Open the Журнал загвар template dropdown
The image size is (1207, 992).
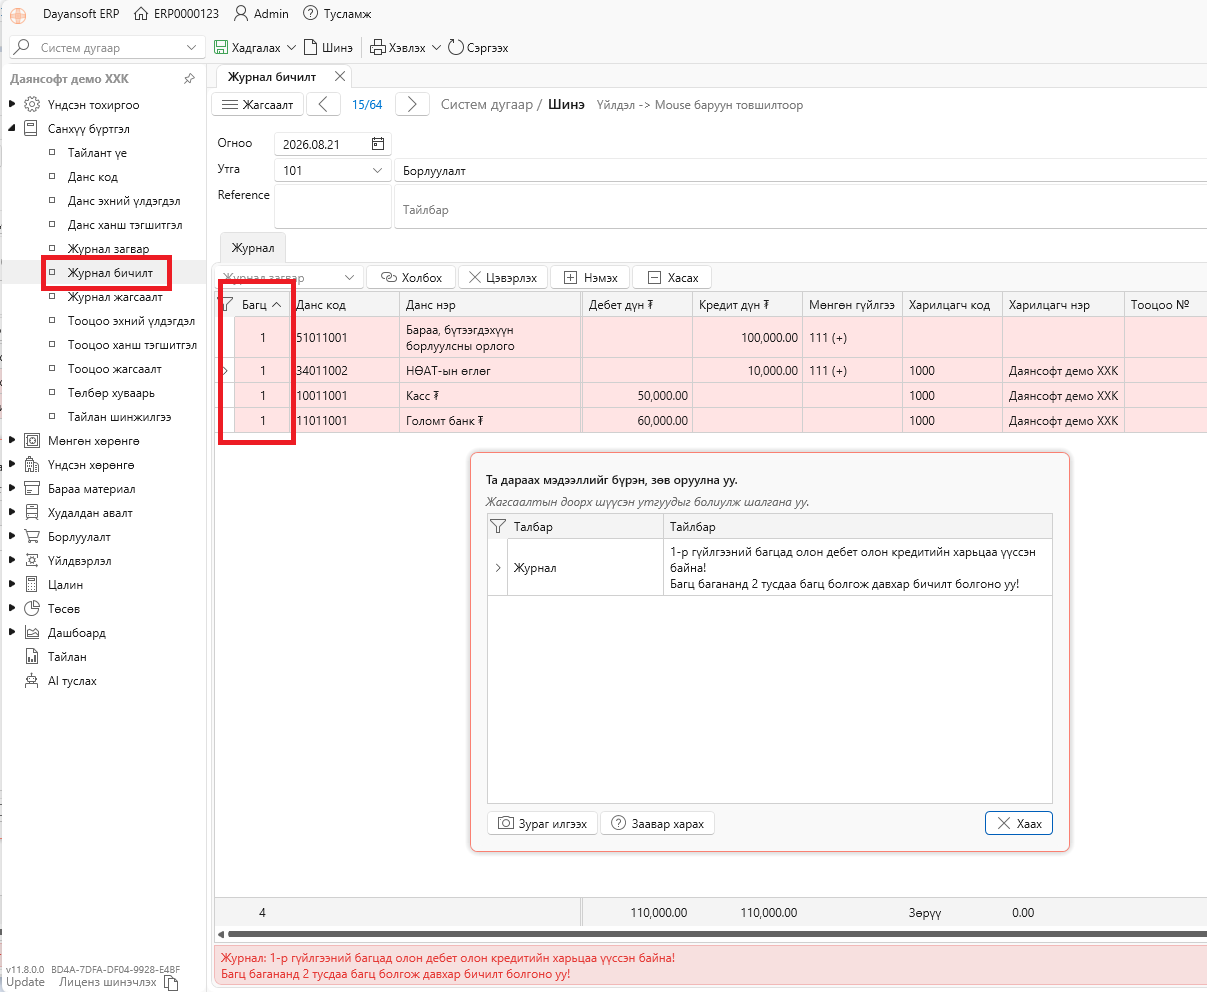point(350,278)
